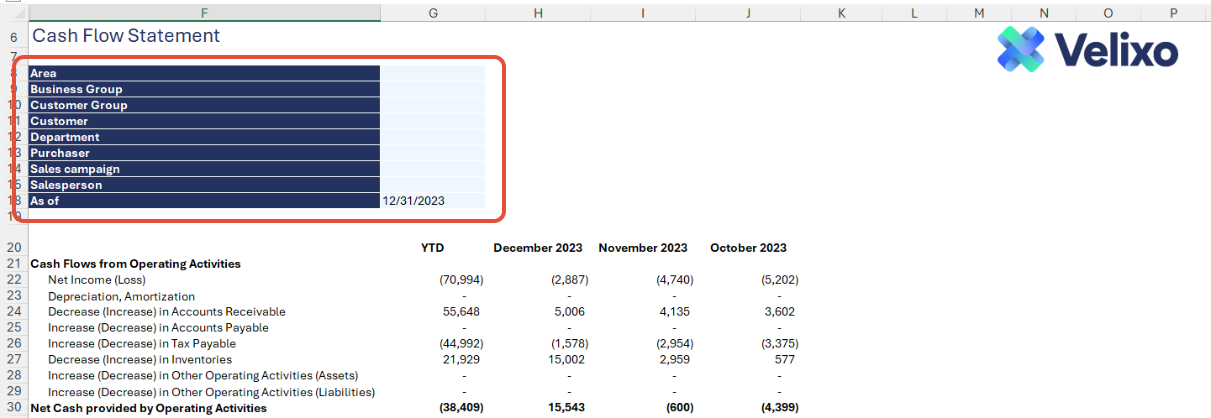1211x418 pixels.
Task: Click the October 2023 heading
Action: pyautogui.click(x=748, y=248)
